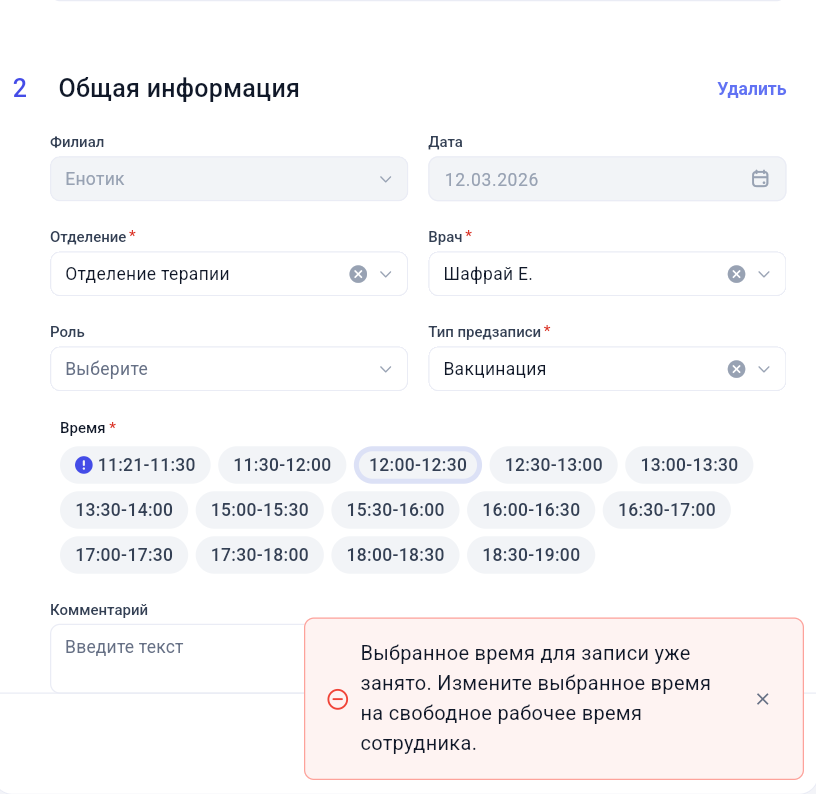The height and width of the screenshot is (794, 816).
Task: Open the calendar icon in Дата field
Action: pyautogui.click(x=760, y=178)
